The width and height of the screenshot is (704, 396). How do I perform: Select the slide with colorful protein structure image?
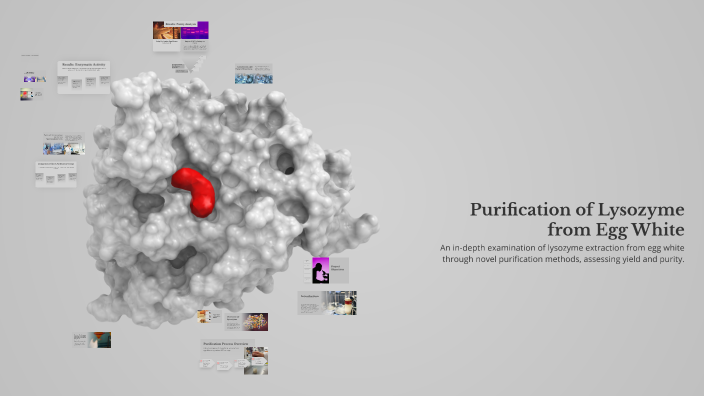coord(246,322)
